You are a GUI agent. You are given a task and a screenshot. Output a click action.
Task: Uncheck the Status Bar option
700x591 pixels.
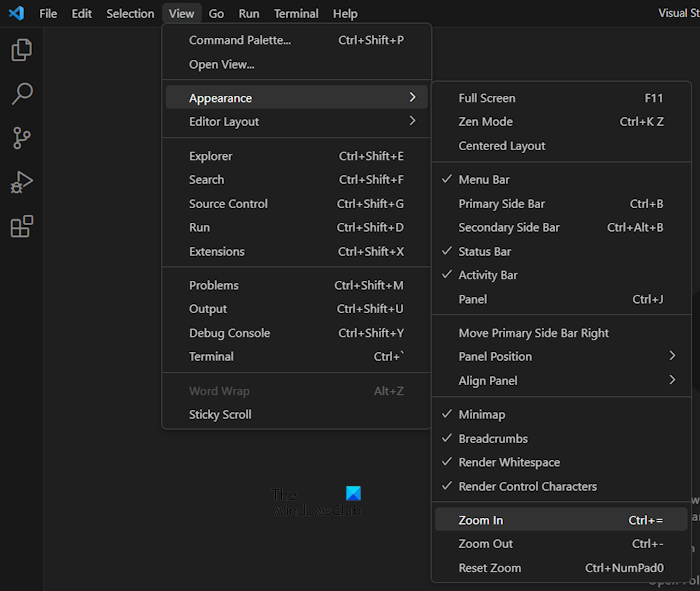(x=485, y=252)
